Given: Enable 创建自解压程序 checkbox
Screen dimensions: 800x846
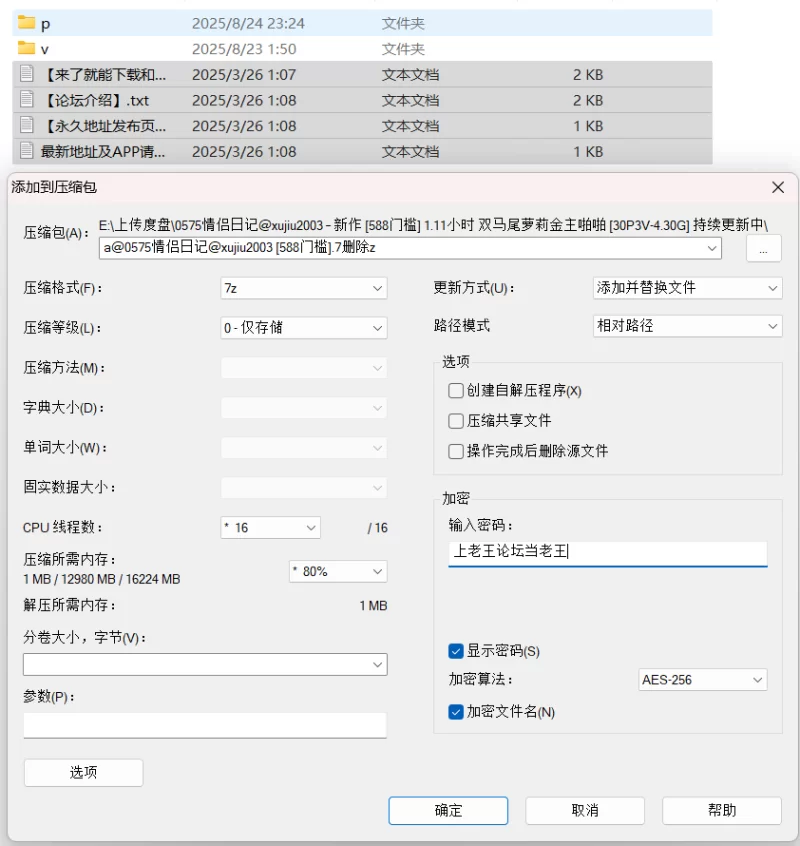Looking at the screenshot, I should coord(456,390).
